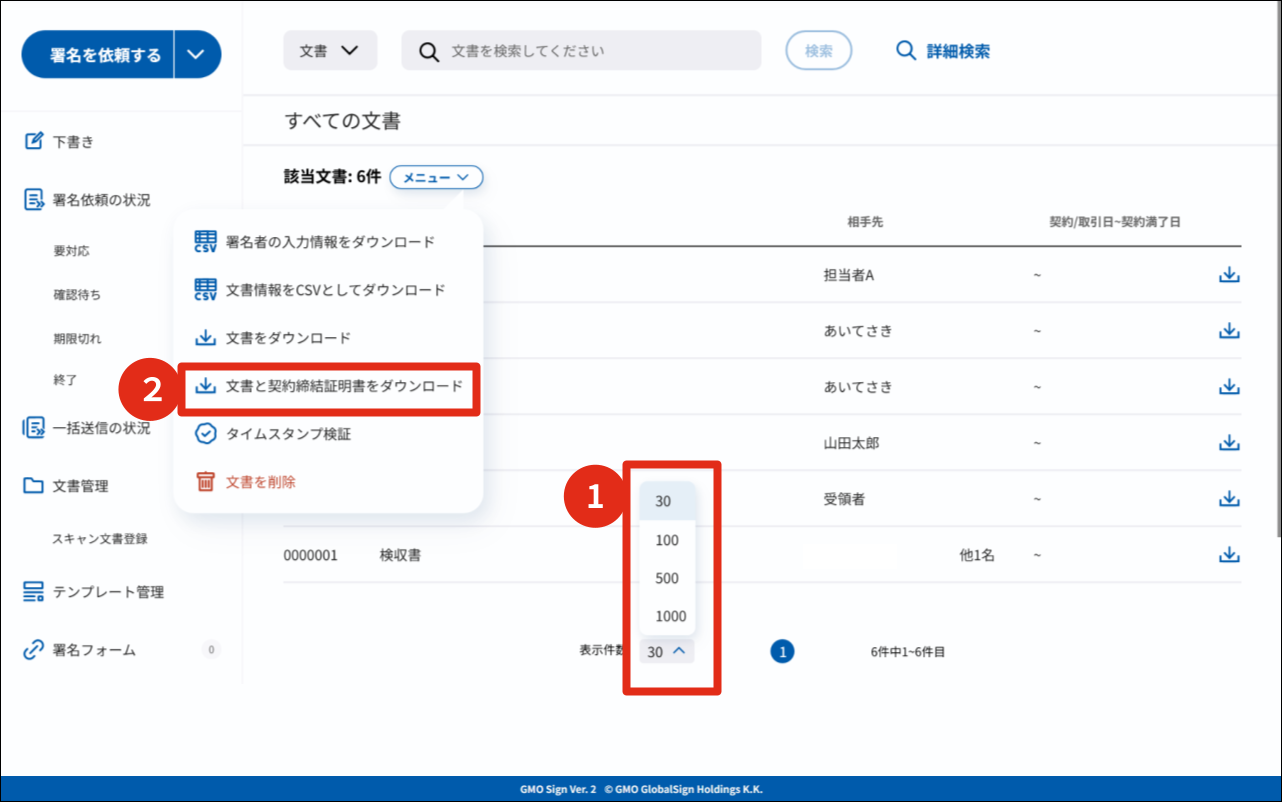
Task: Click download icon in 受領者 row
Action: point(1229,499)
